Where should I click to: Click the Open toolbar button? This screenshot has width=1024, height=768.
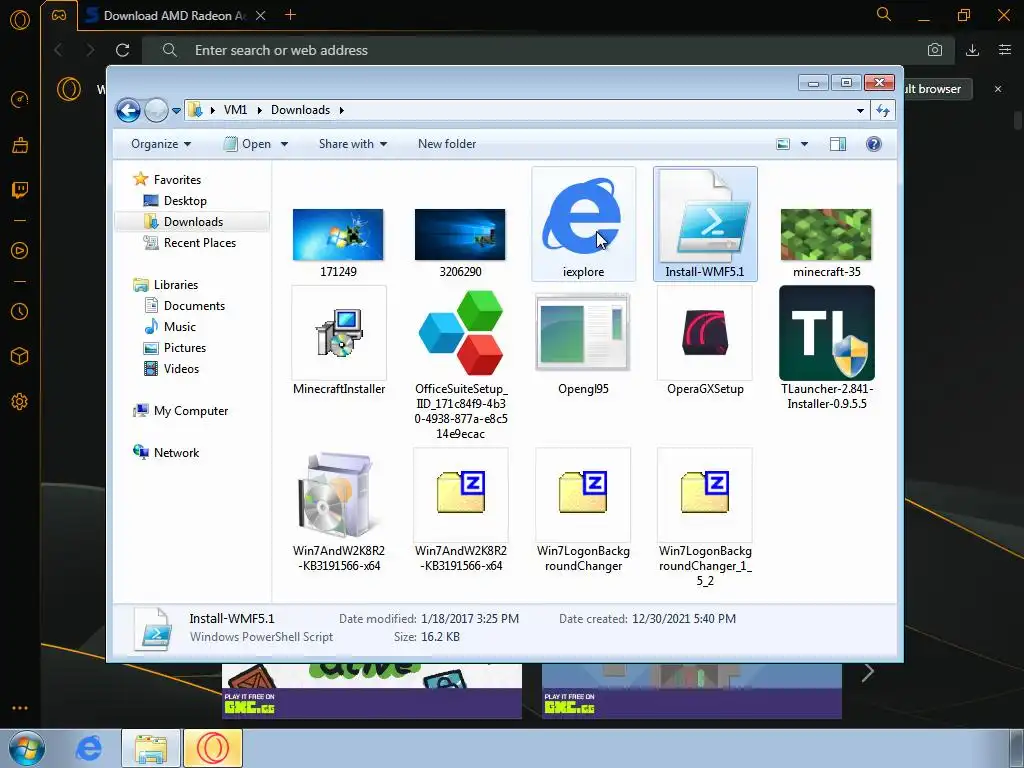pyautogui.click(x=248, y=144)
